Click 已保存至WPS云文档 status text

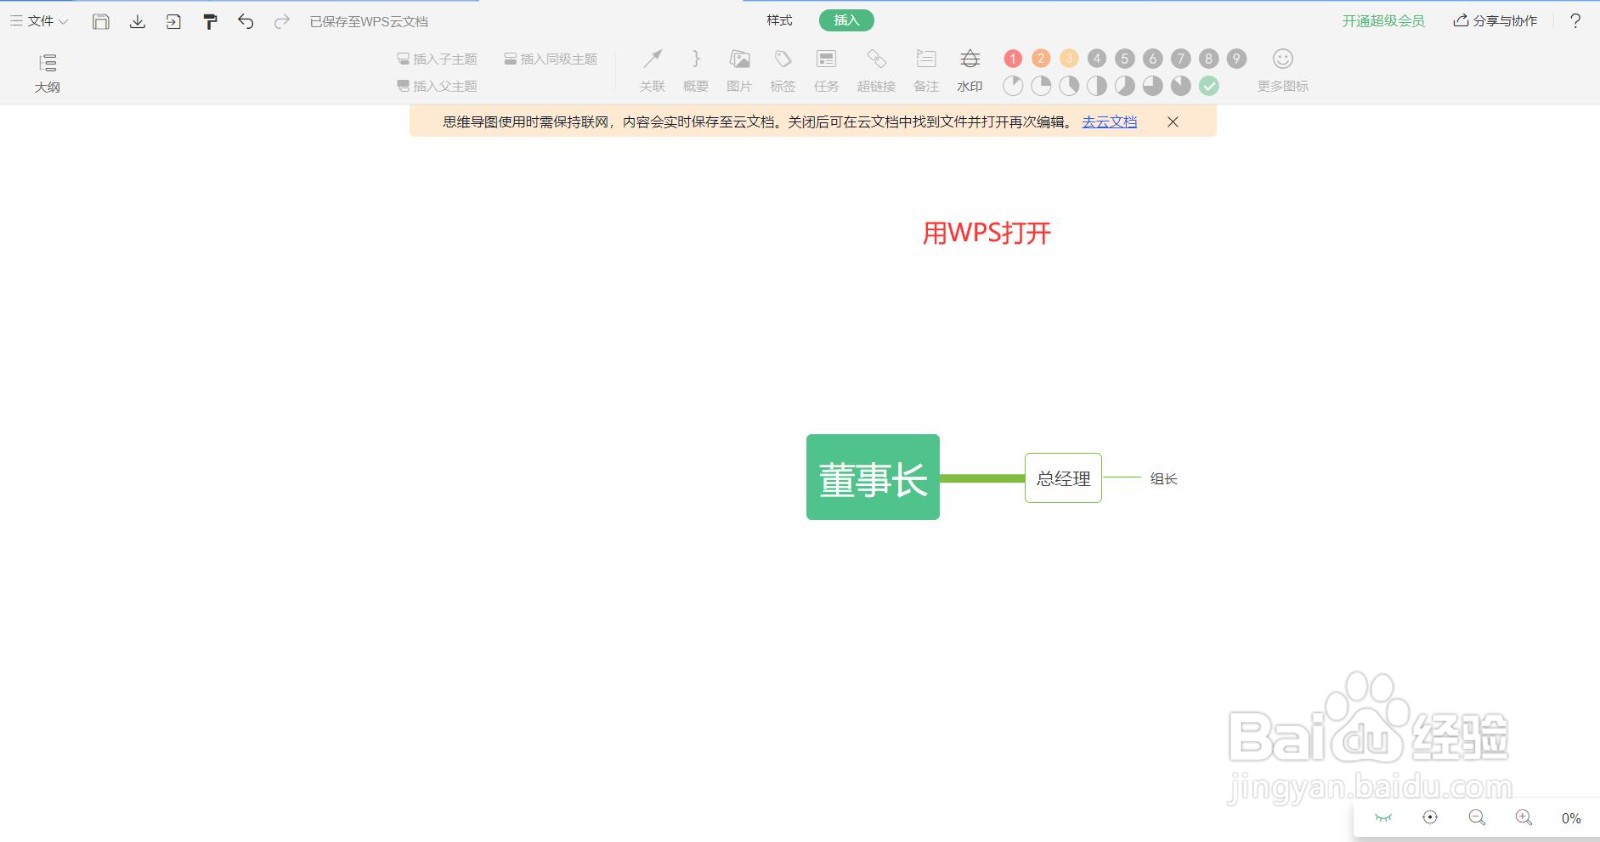[x=369, y=21]
